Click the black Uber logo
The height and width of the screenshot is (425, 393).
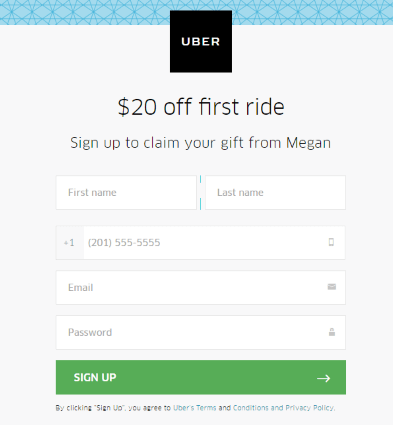[201, 41]
